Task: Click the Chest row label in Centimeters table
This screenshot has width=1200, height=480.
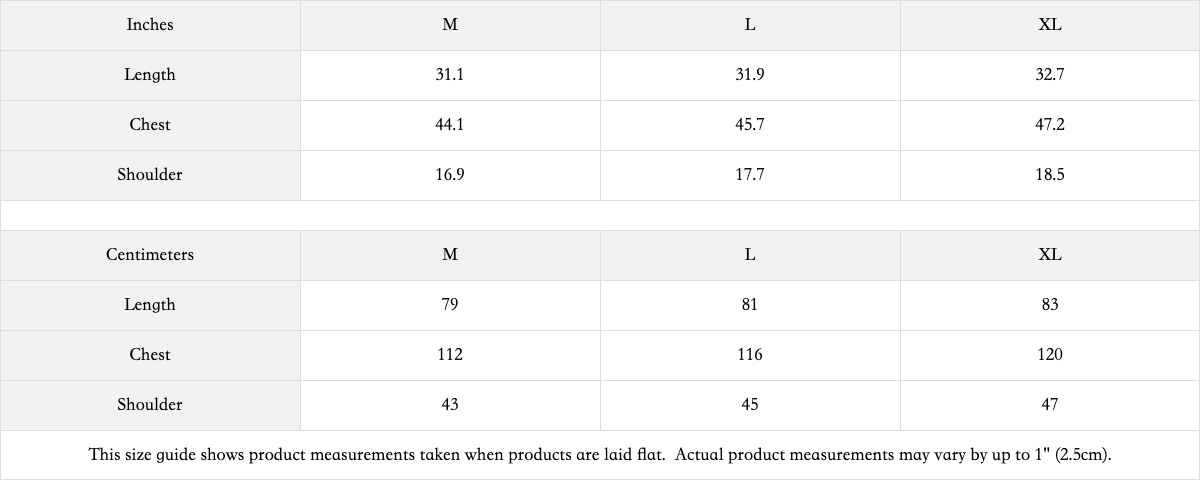Action: (x=150, y=355)
